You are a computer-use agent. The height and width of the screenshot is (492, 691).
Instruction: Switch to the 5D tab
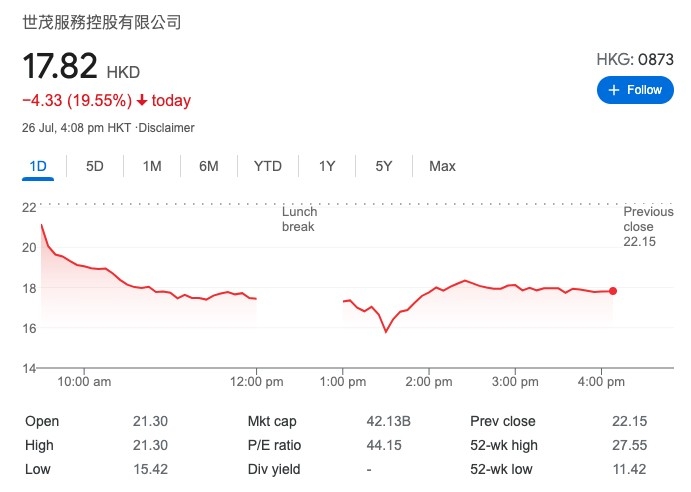pyautogui.click(x=95, y=166)
